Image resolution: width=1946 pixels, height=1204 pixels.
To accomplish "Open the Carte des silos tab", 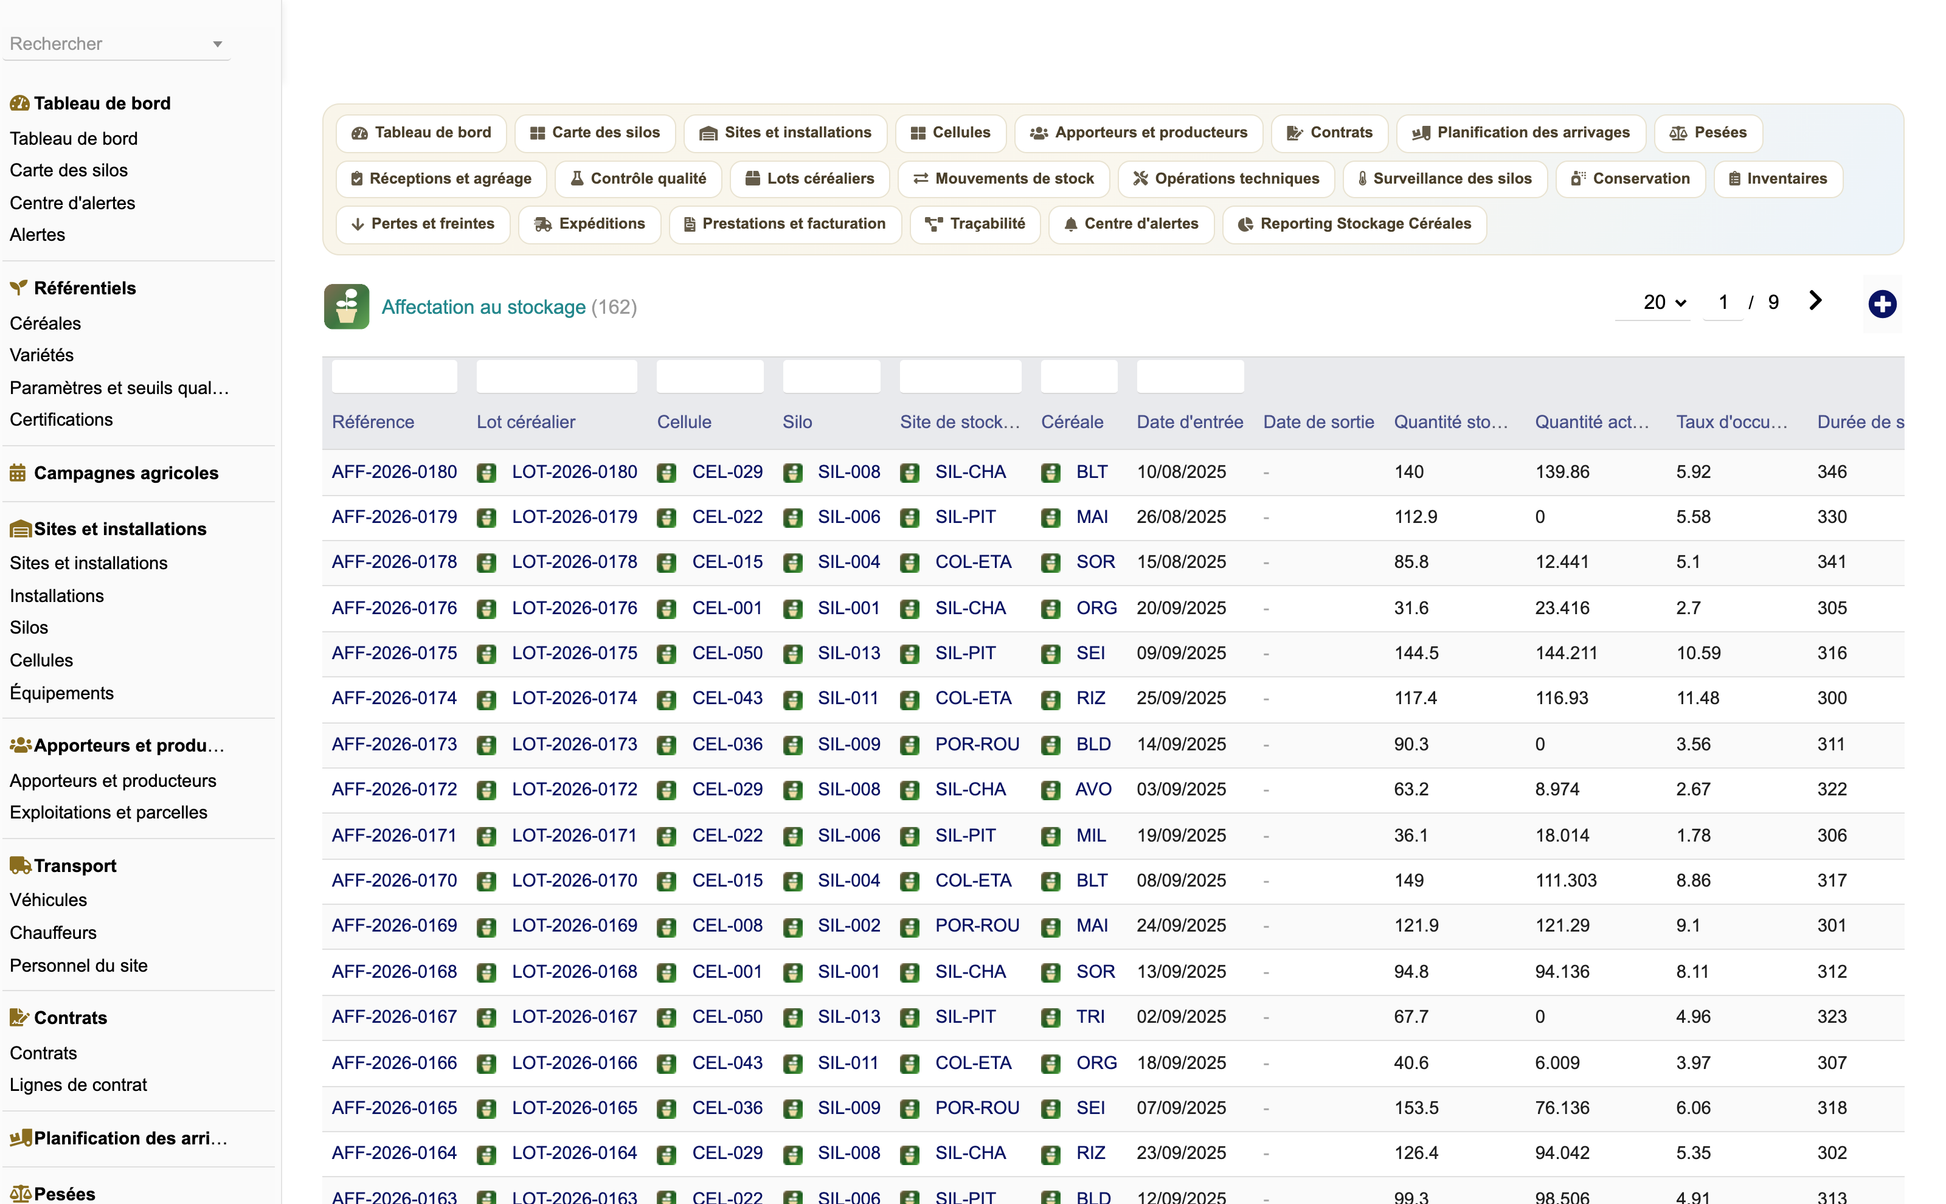I will coord(595,133).
